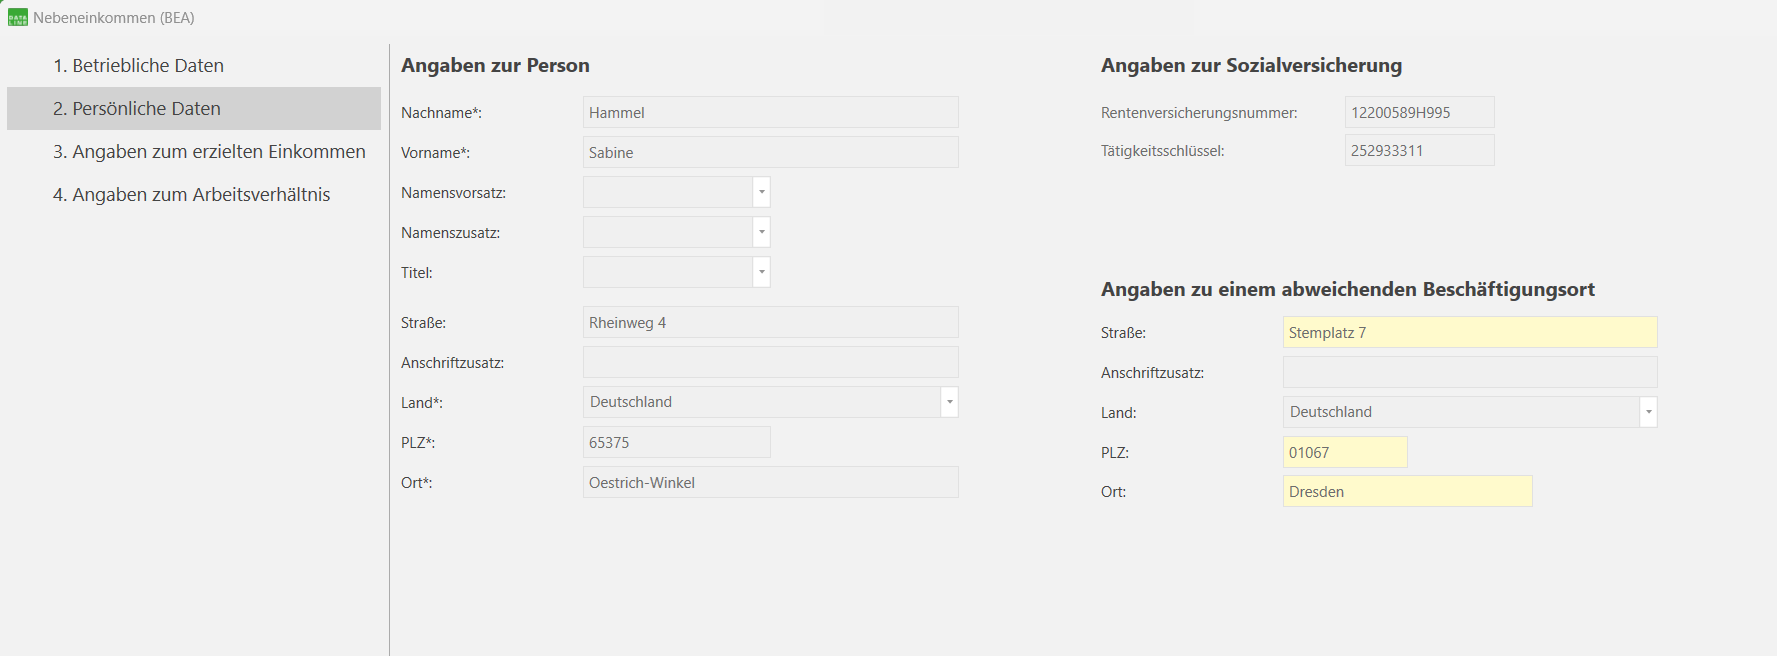The height and width of the screenshot is (656, 1777).
Task: Expand the Namensvorsatz dropdown
Action: (761, 192)
